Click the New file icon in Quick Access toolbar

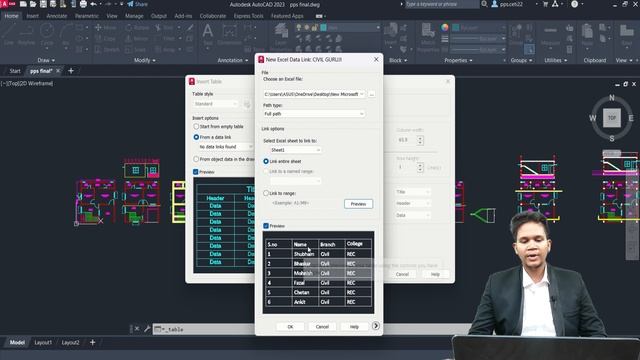coord(23,4)
